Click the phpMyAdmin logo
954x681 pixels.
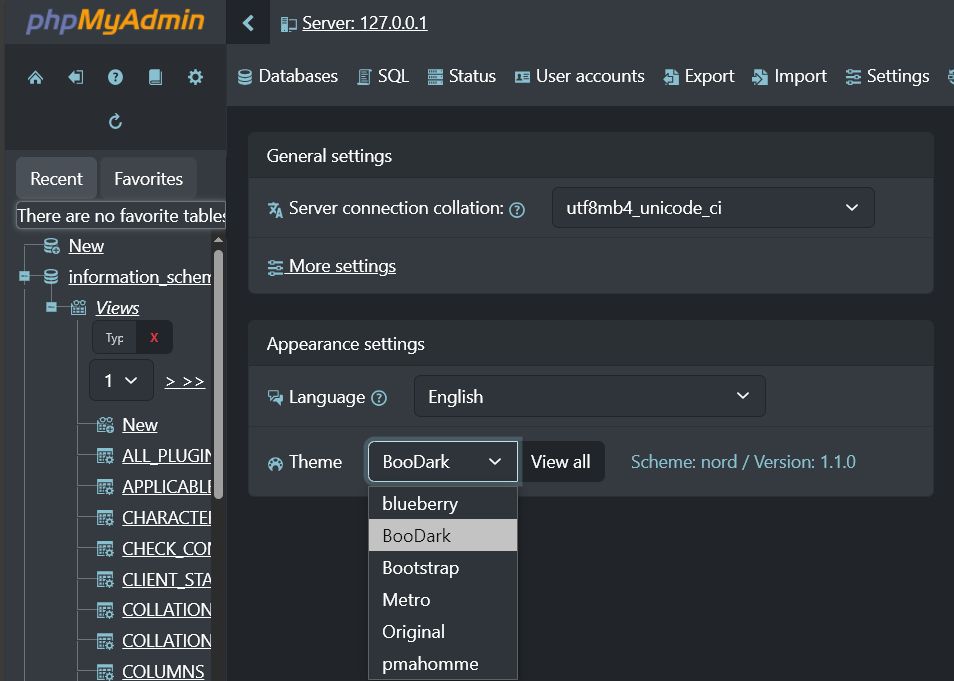click(x=115, y=21)
